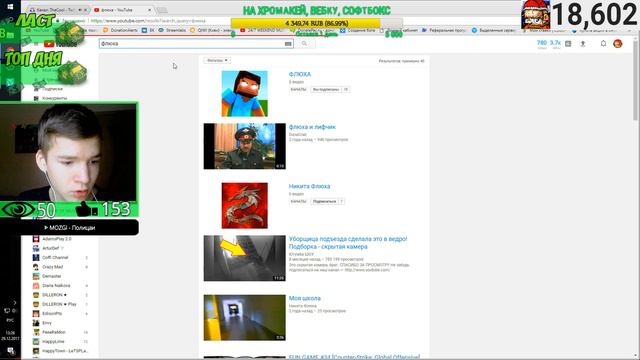Click the Моя школа video thumbnail
Screen dimensions: 640x360
tap(244, 318)
